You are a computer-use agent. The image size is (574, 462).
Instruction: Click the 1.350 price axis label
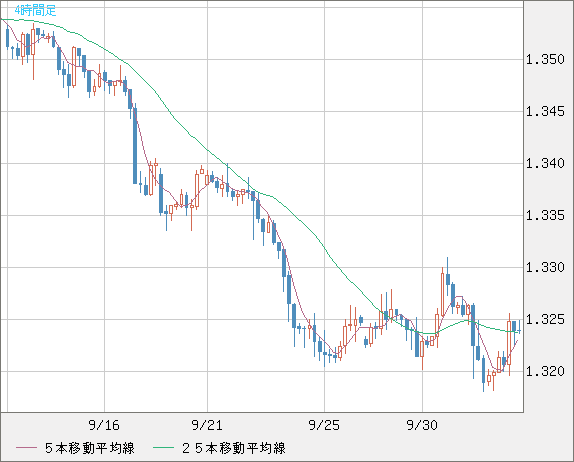coord(545,59)
